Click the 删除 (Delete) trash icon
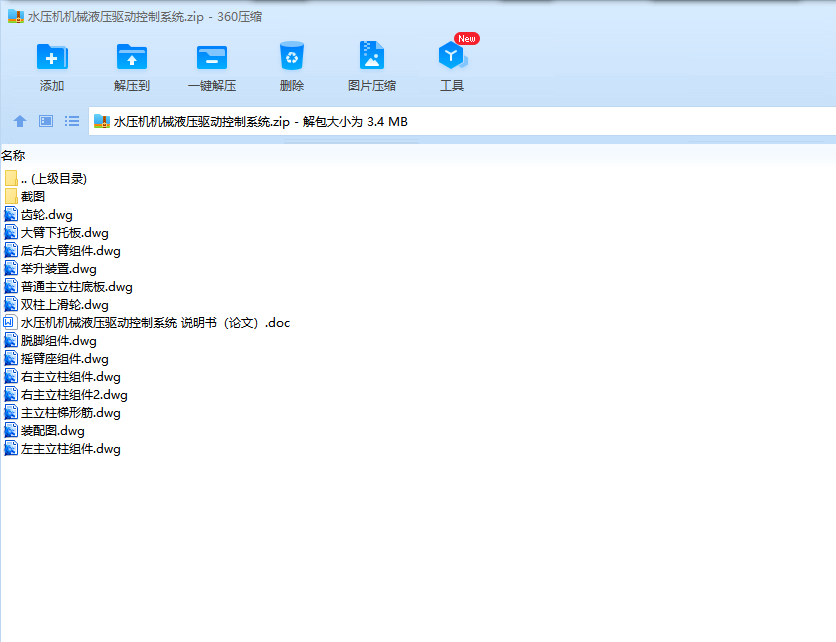 [292, 56]
